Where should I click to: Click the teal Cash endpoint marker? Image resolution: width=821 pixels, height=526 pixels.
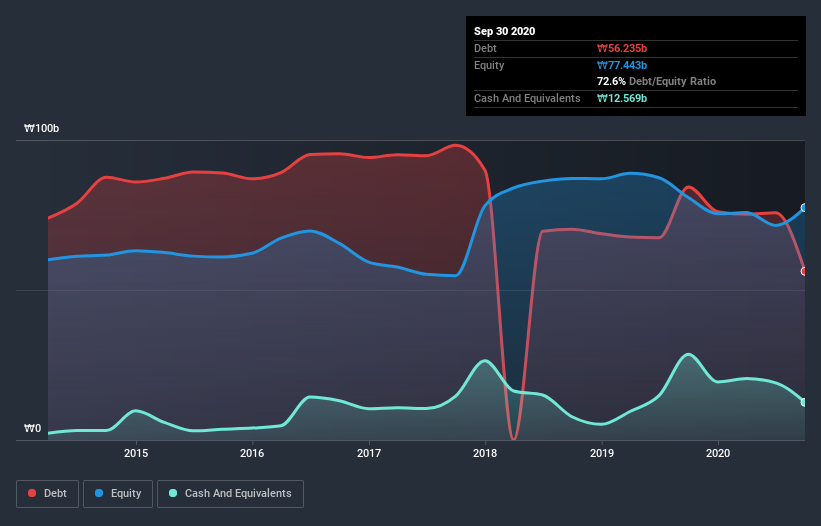pos(804,402)
